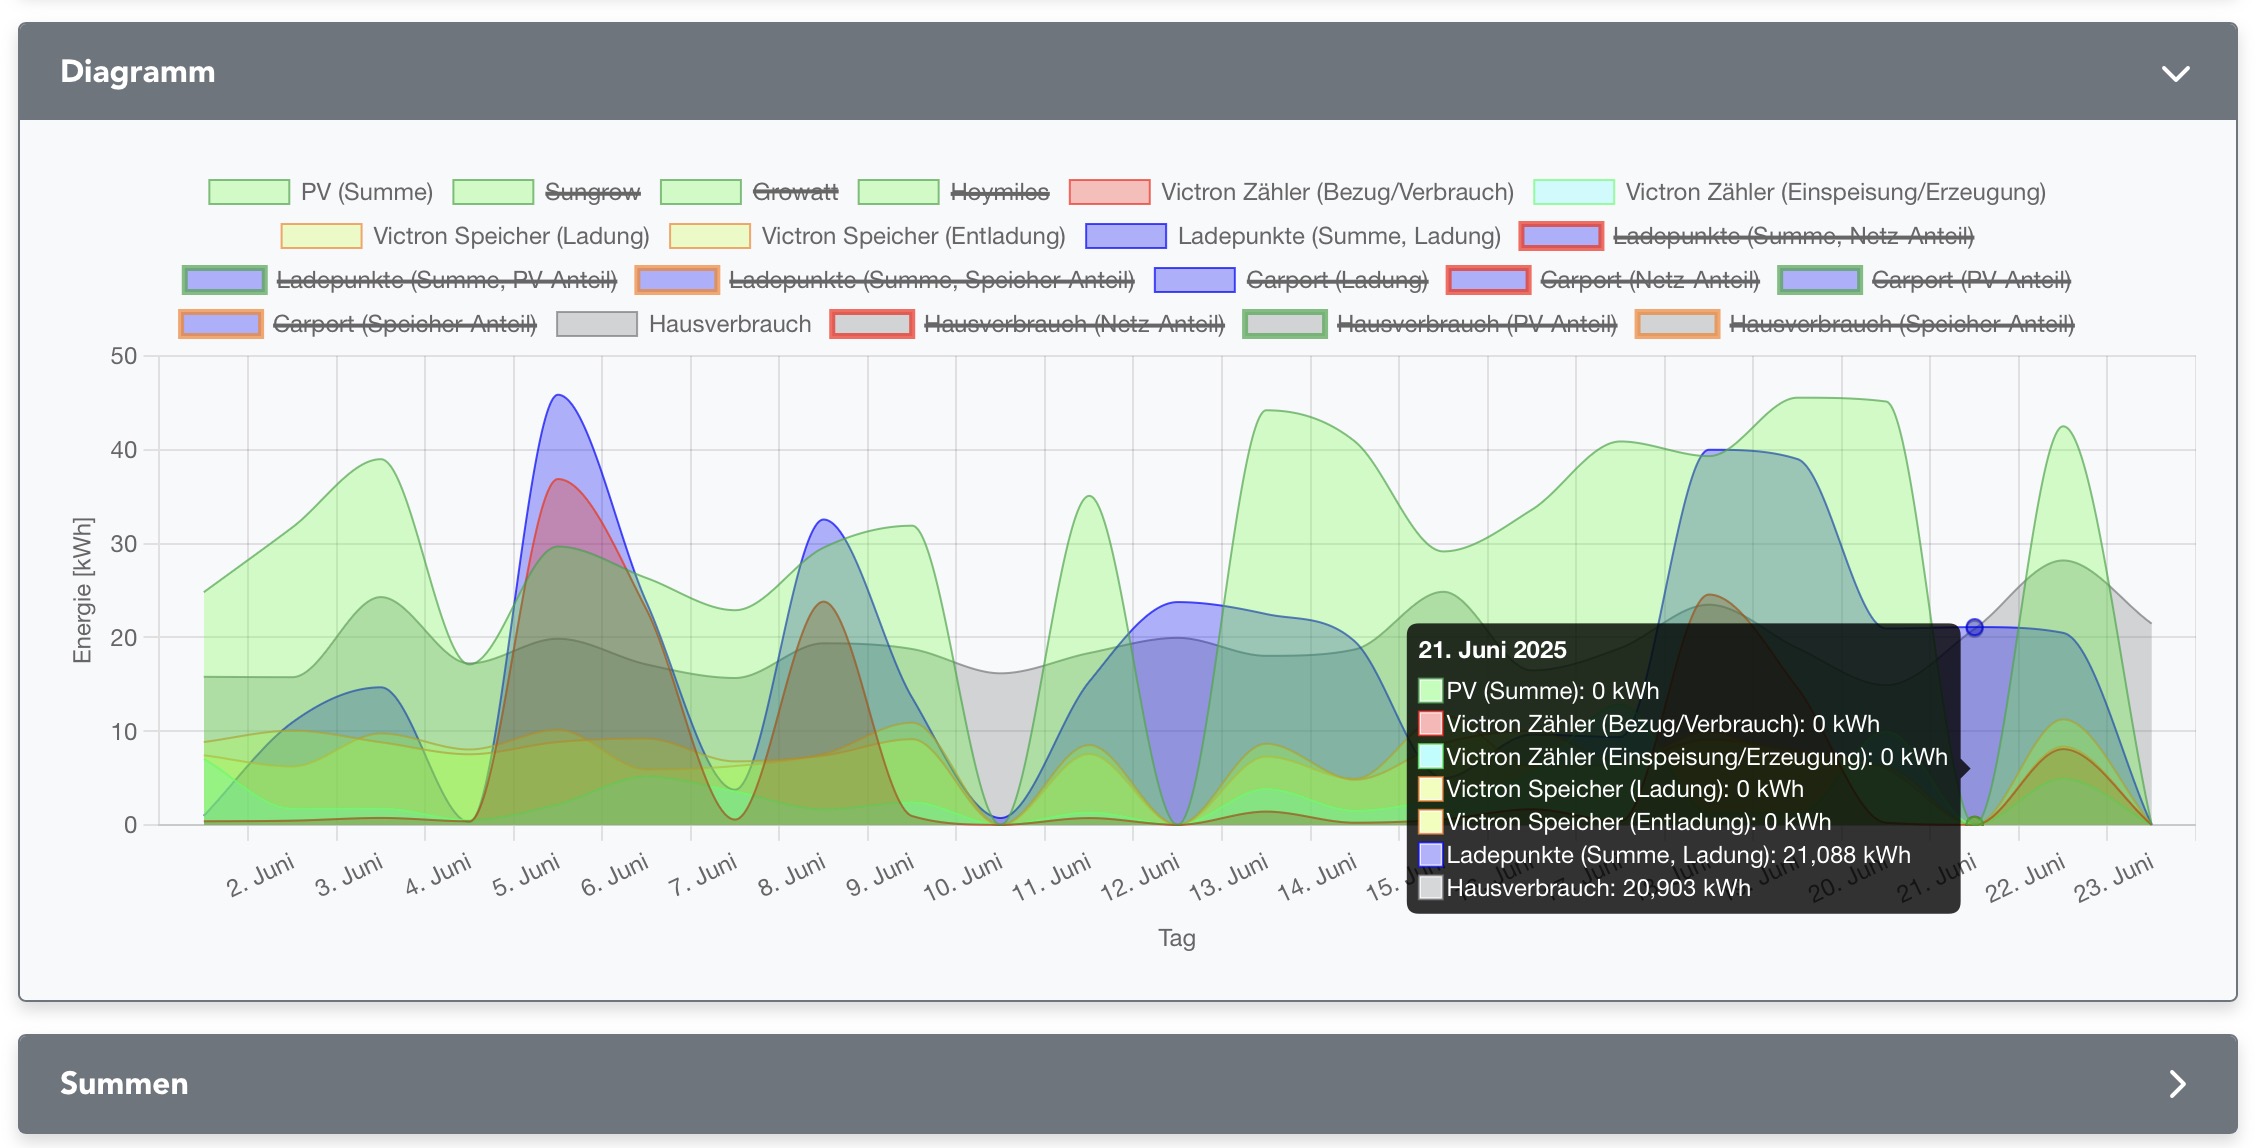Expand the Summen section chevron
2262x1148 pixels.
(x=2177, y=1084)
